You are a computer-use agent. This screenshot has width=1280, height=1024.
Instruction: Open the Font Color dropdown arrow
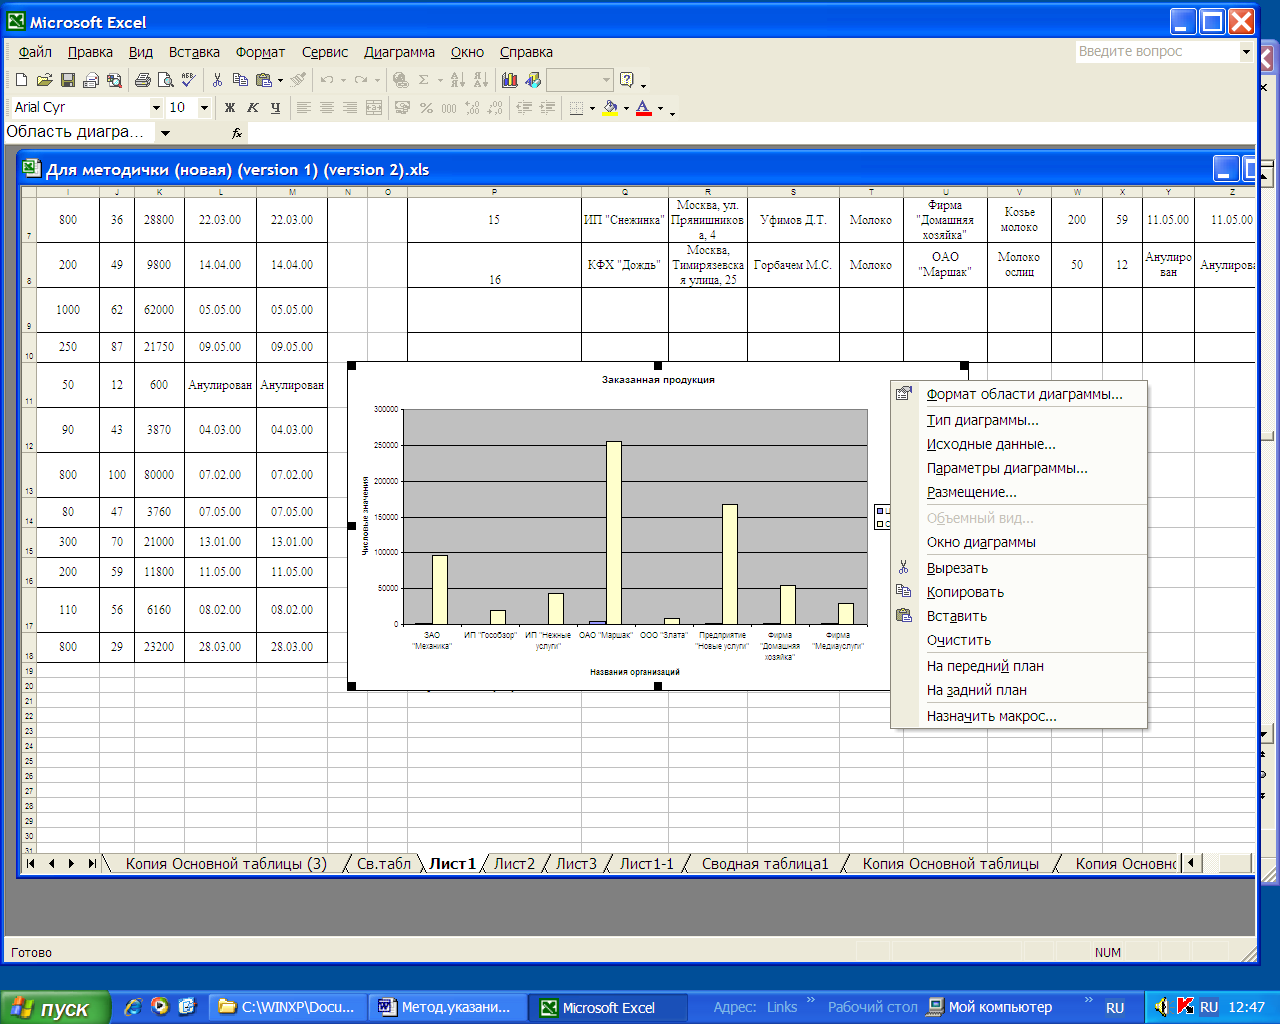click(660, 107)
